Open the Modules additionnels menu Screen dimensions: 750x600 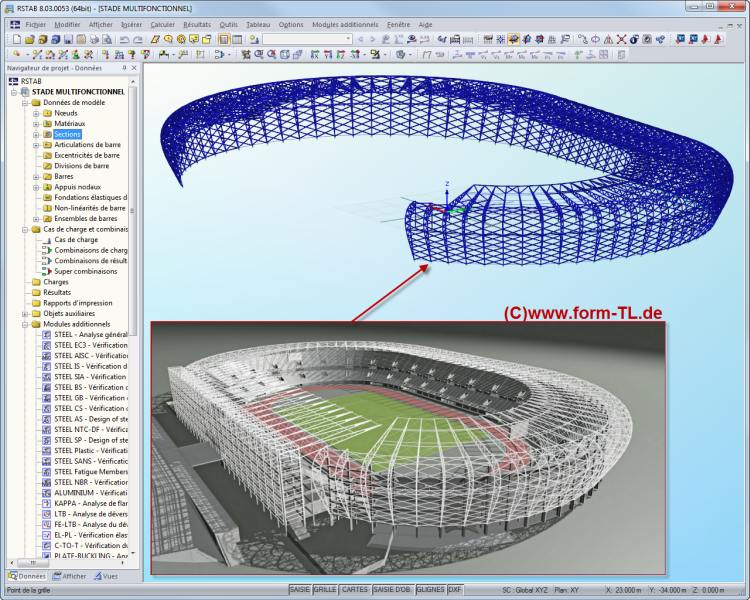point(345,24)
